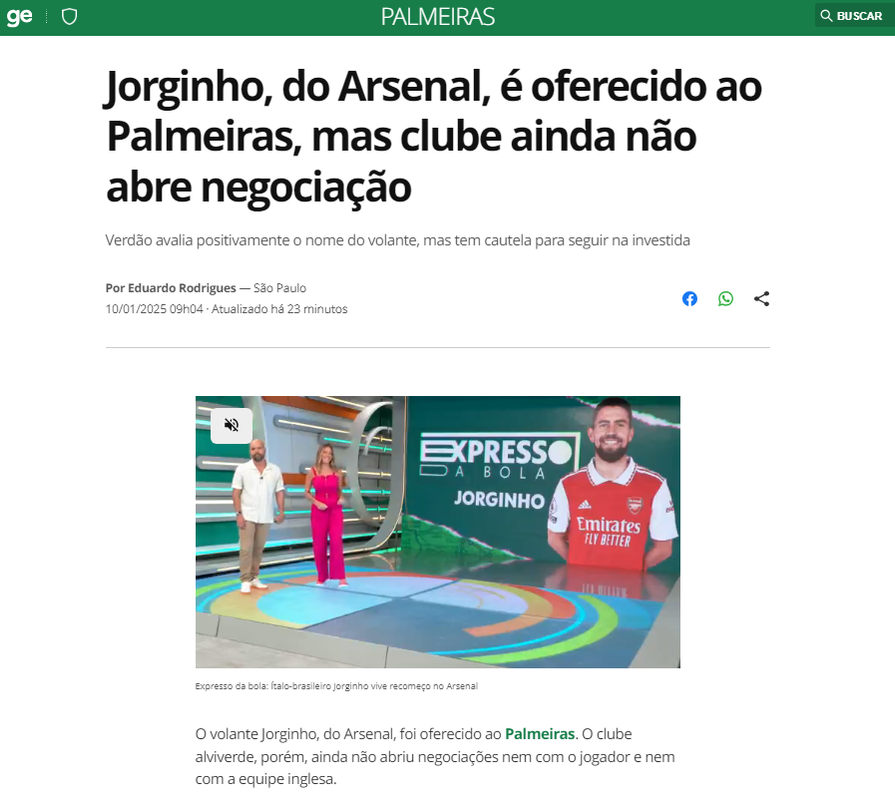
Task: Play the Expresso da Bola video
Action: click(x=438, y=532)
